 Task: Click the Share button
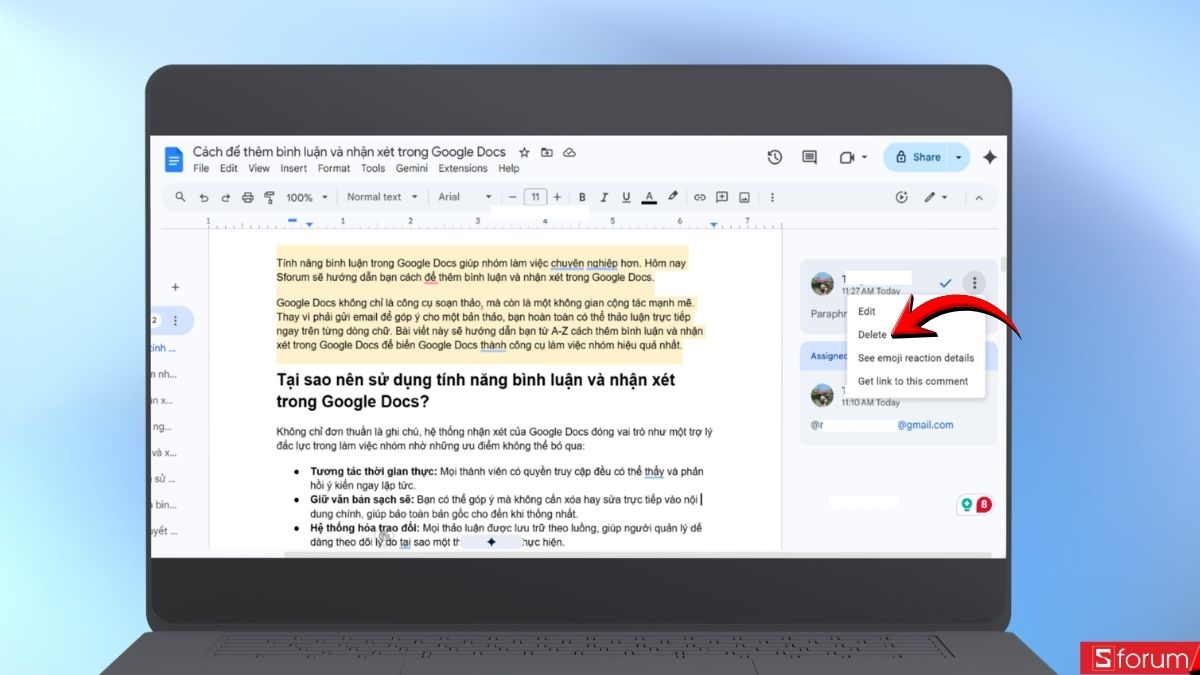917,157
